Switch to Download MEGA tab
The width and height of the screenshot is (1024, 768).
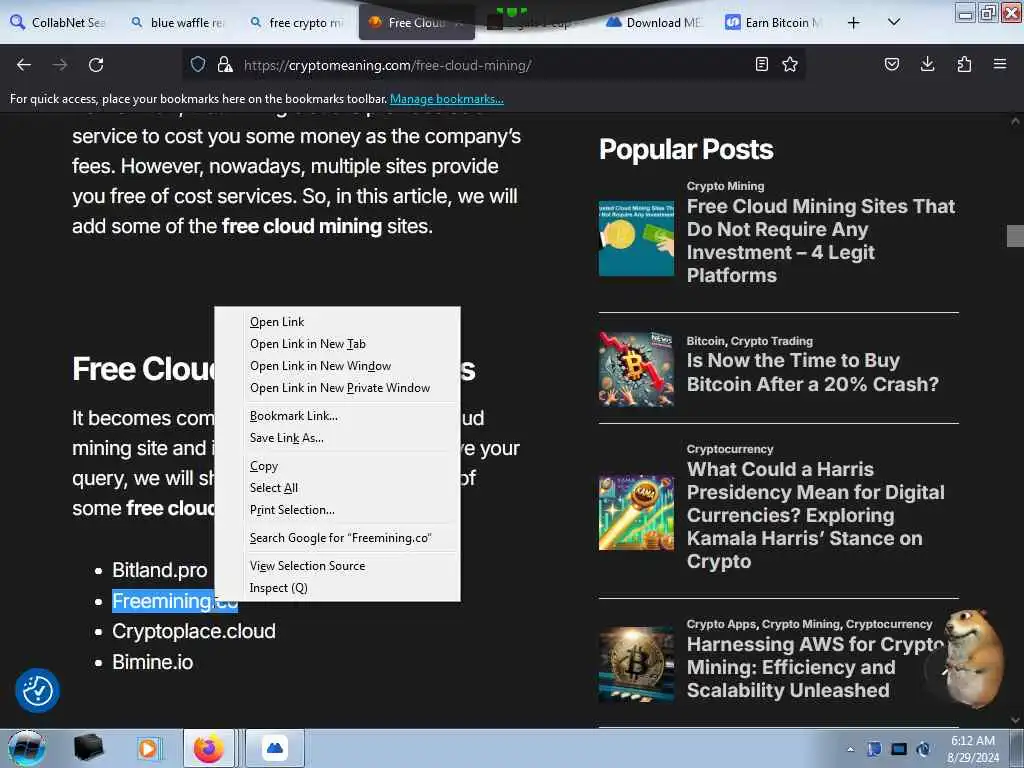(653, 23)
